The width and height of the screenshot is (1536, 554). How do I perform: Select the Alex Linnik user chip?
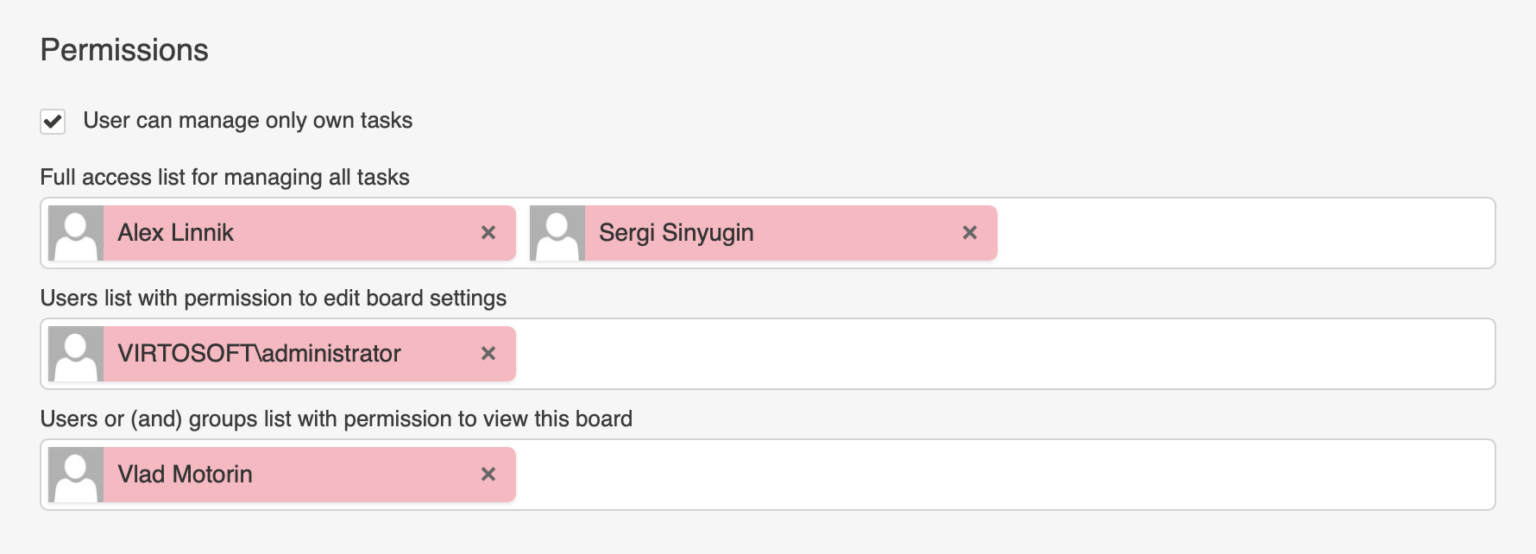click(x=282, y=233)
